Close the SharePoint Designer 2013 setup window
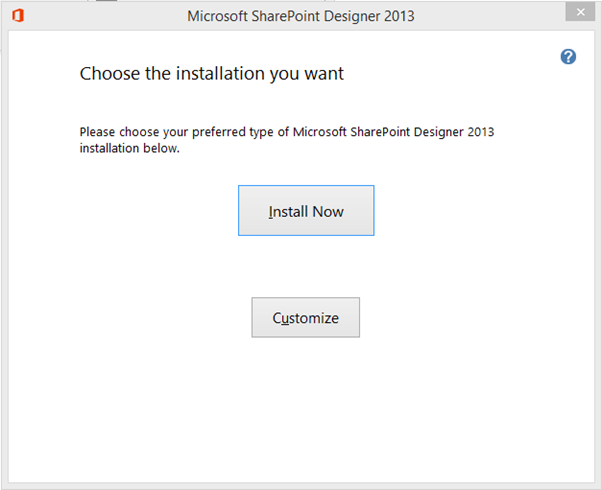 point(580,12)
